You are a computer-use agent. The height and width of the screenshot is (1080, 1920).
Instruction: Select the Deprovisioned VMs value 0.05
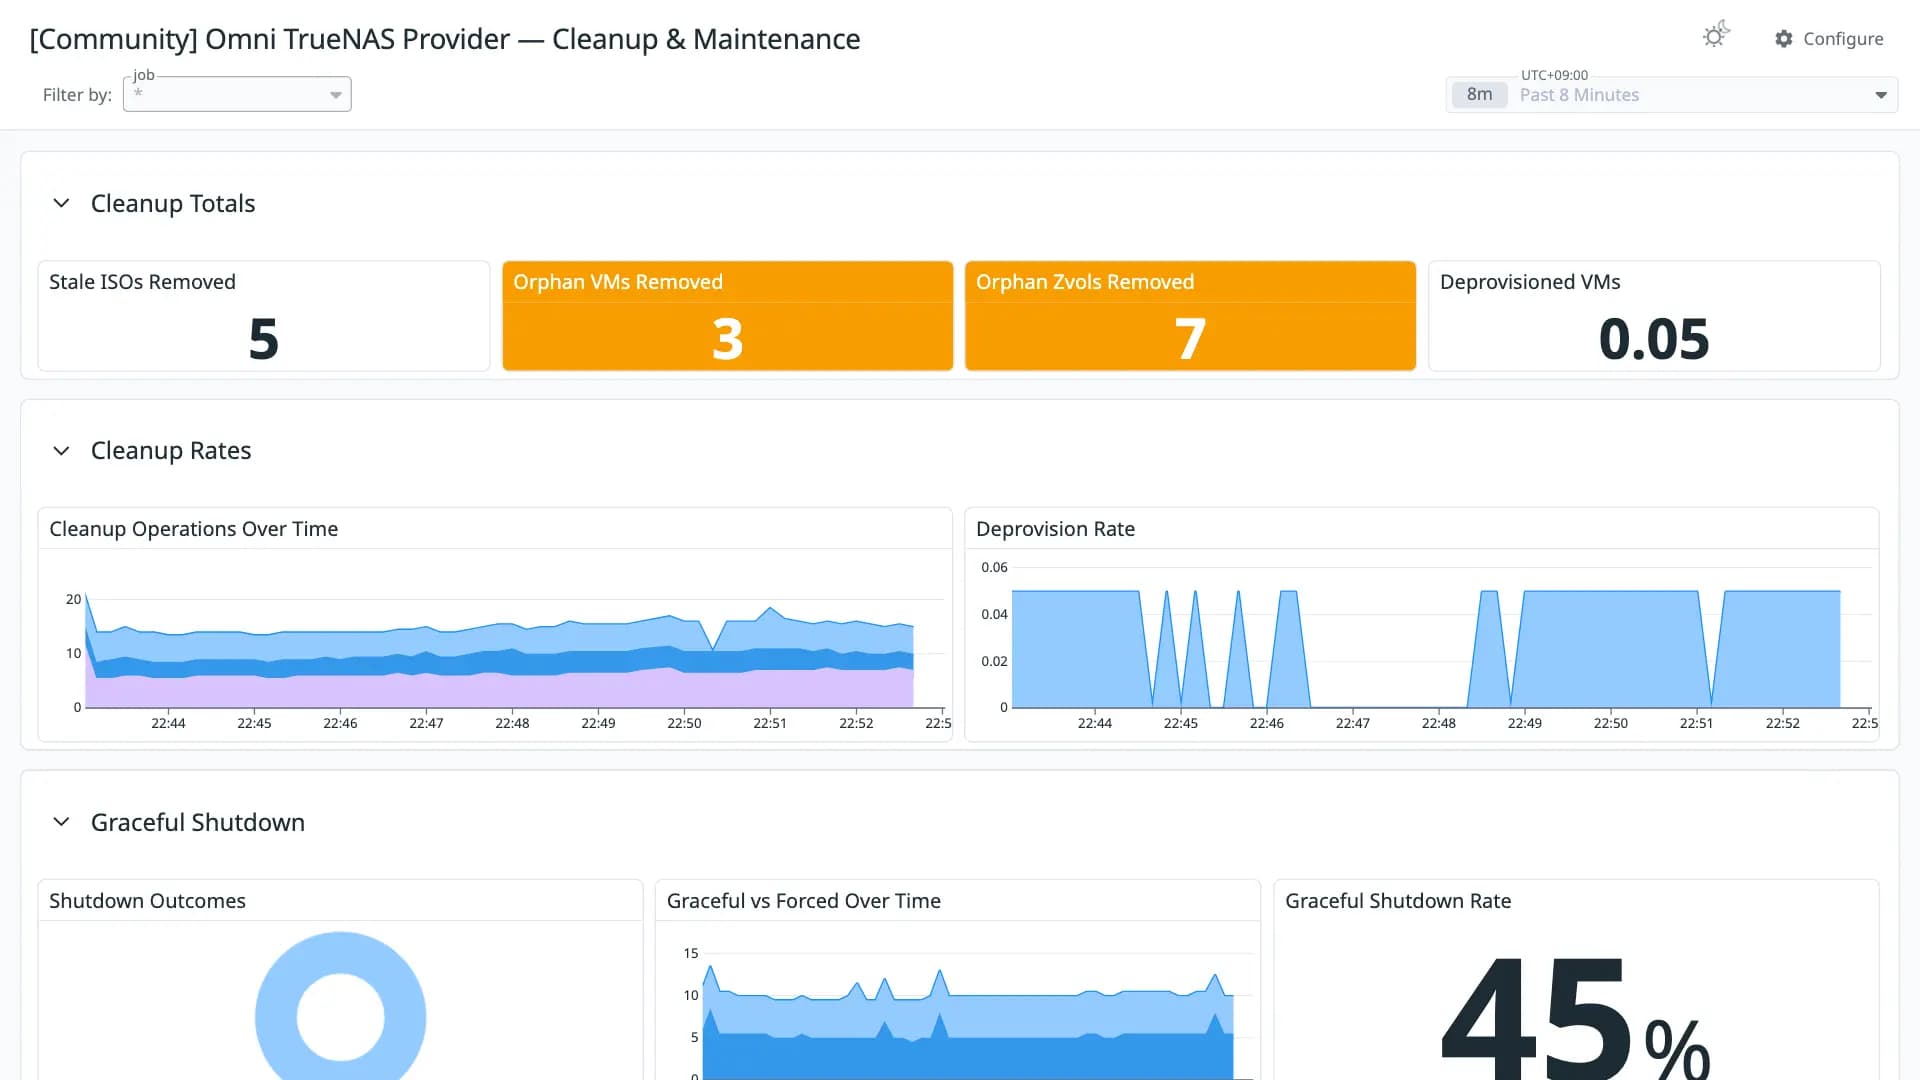click(1654, 339)
